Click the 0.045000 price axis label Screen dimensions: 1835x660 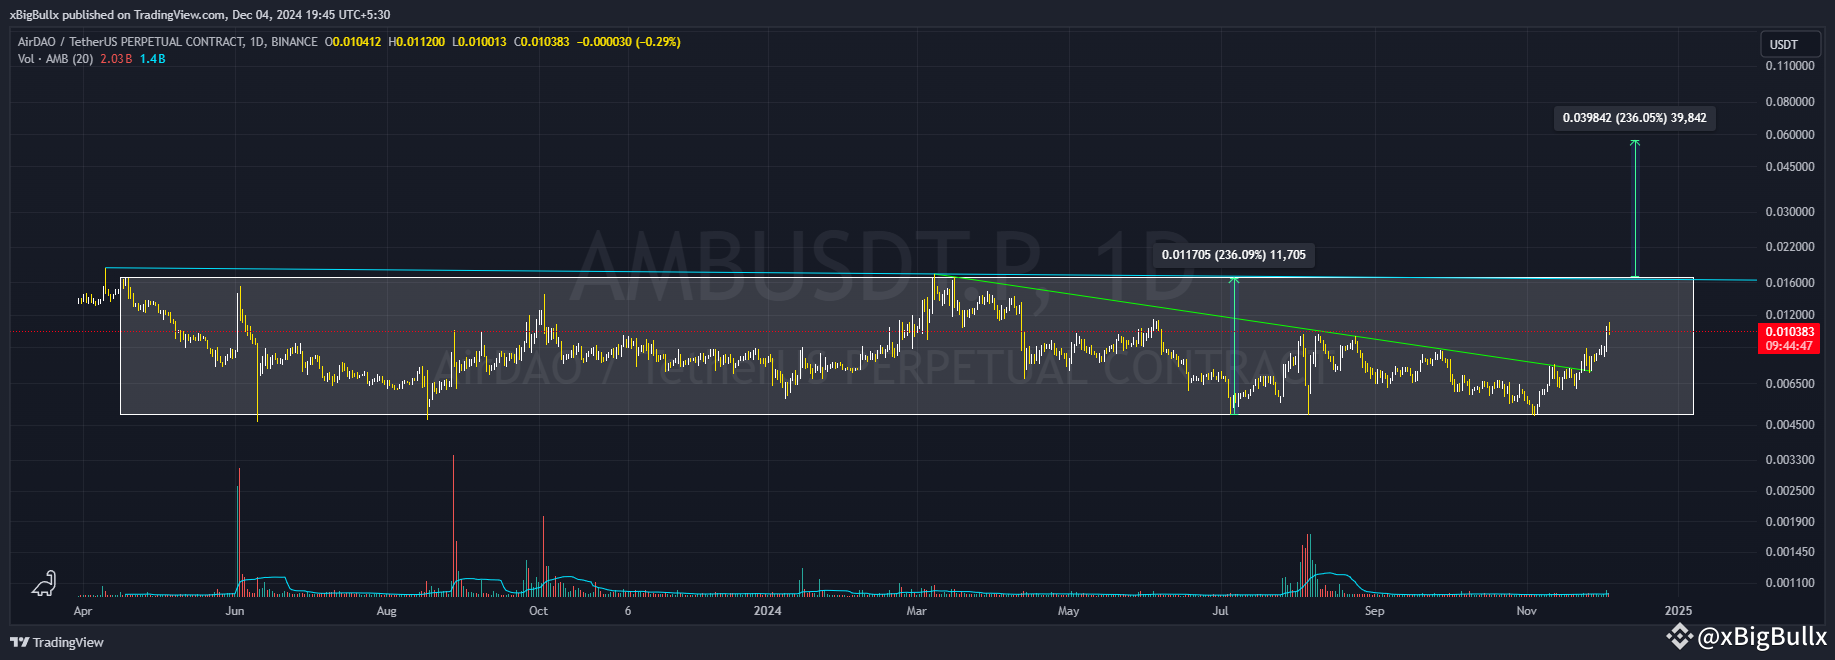point(1789,167)
